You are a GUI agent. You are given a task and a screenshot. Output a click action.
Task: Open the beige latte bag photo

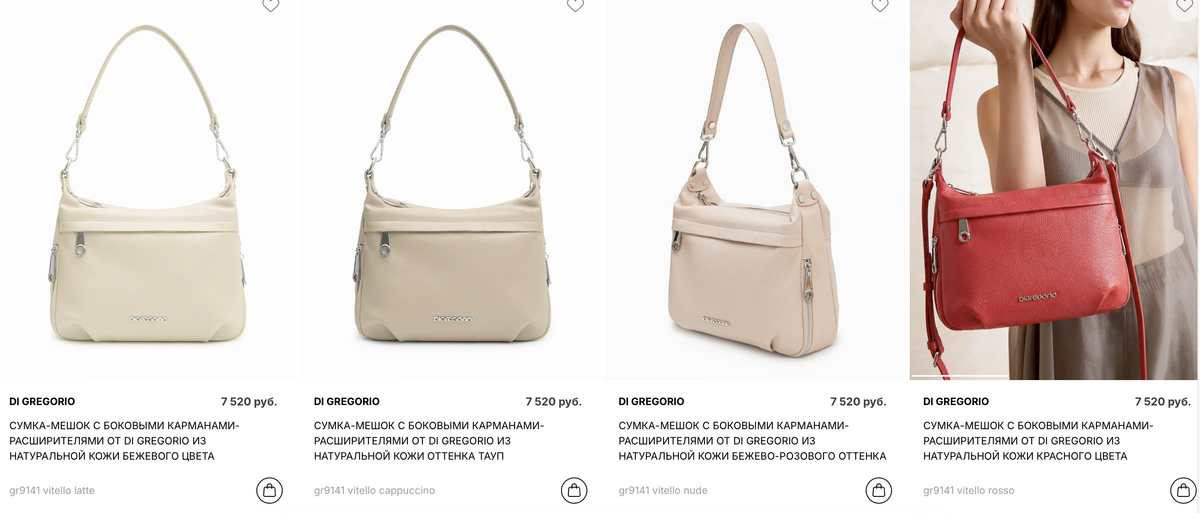click(148, 190)
